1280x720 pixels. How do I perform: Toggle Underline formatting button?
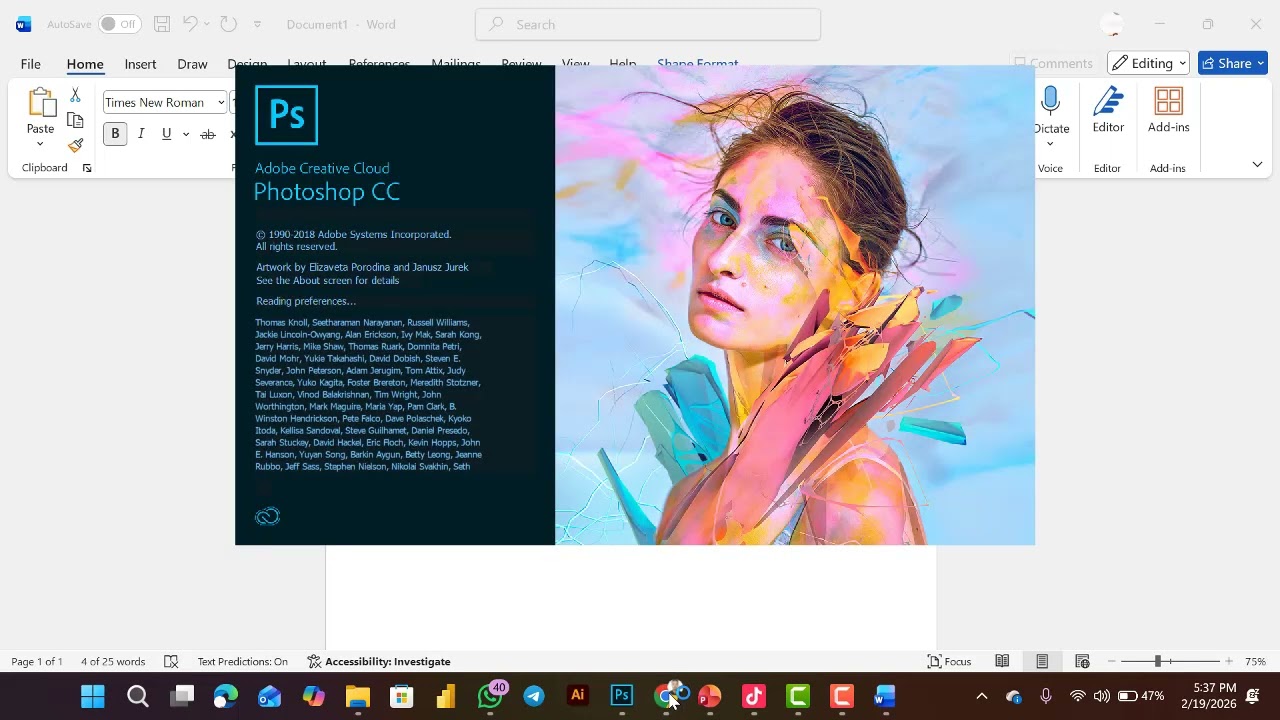coord(166,134)
